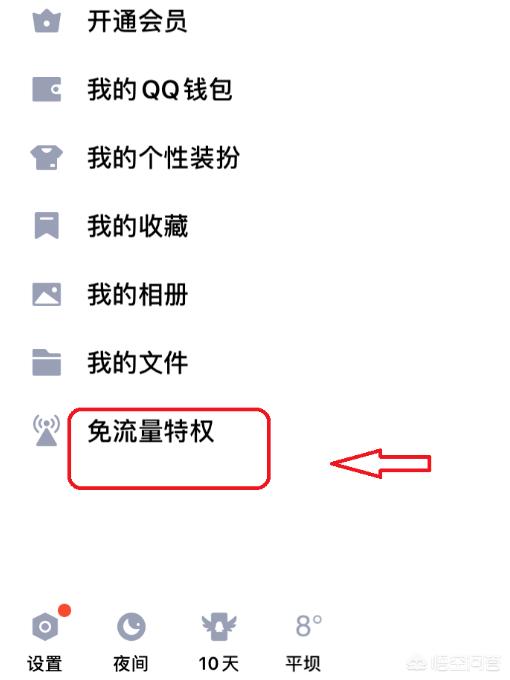The height and width of the screenshot is (680, 510).
Task: Choose the highlighted 免流量特权 text
Action: [x=150, y=431]
